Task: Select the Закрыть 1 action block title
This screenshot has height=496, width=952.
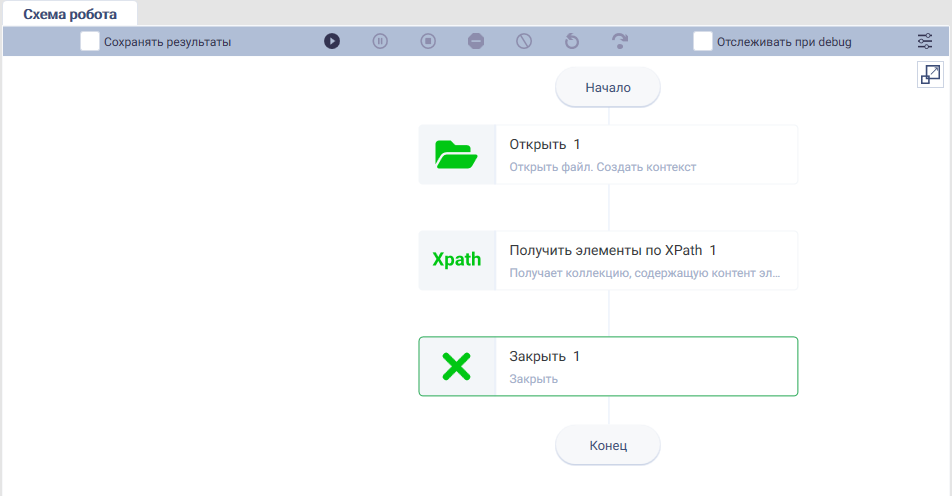Action: (x=545, y=356)
